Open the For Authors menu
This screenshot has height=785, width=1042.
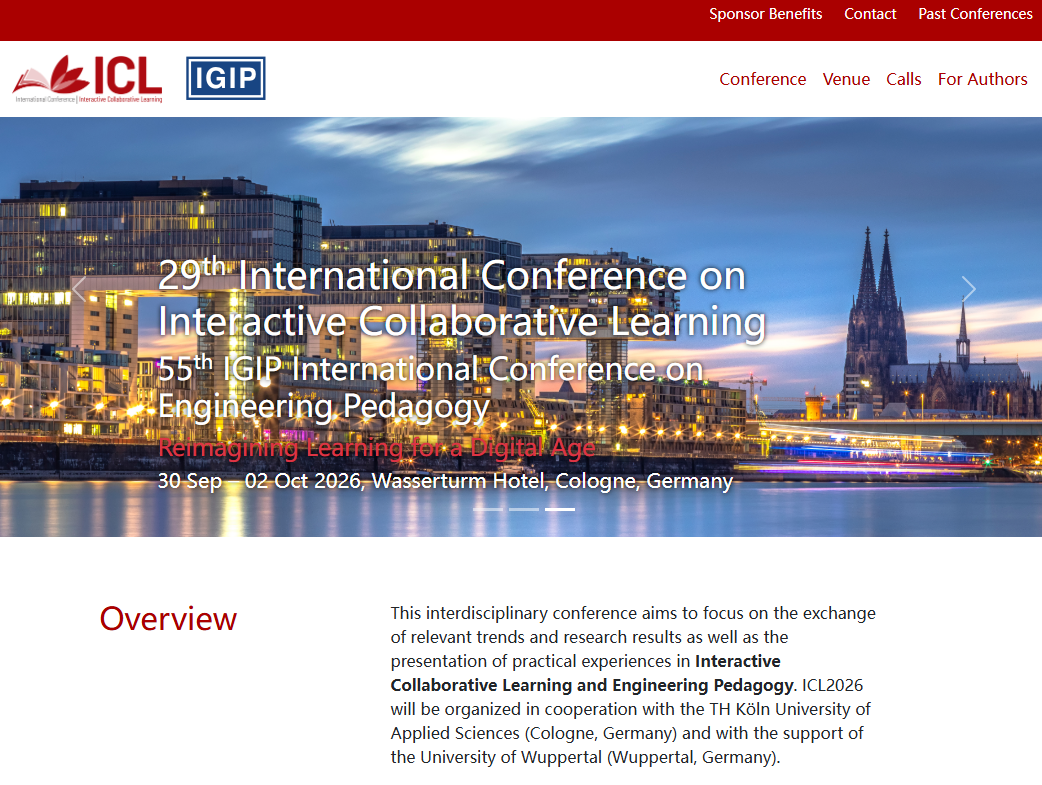coord(982,79)
